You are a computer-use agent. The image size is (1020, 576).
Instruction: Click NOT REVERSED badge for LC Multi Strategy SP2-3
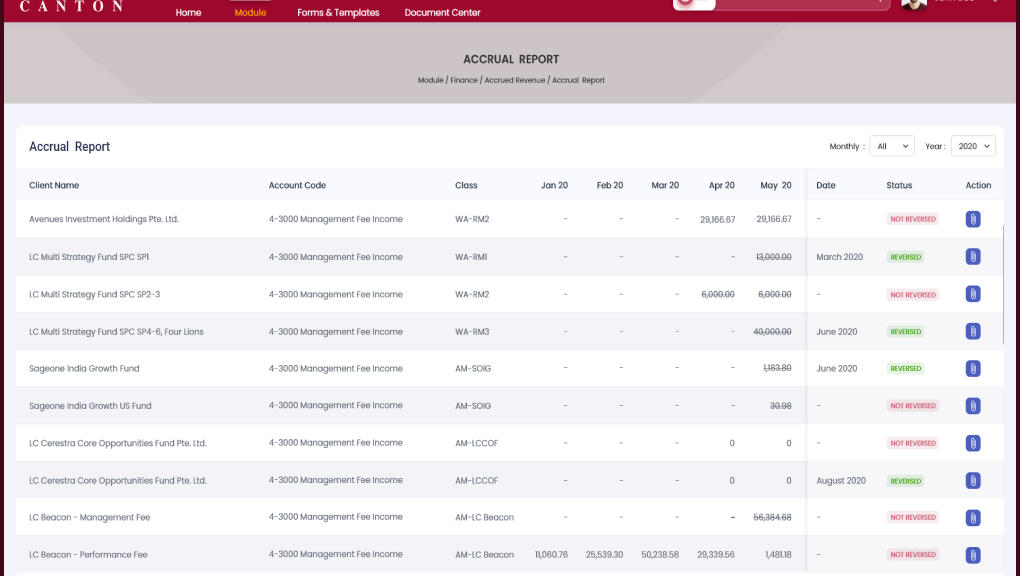click(913, 295)
